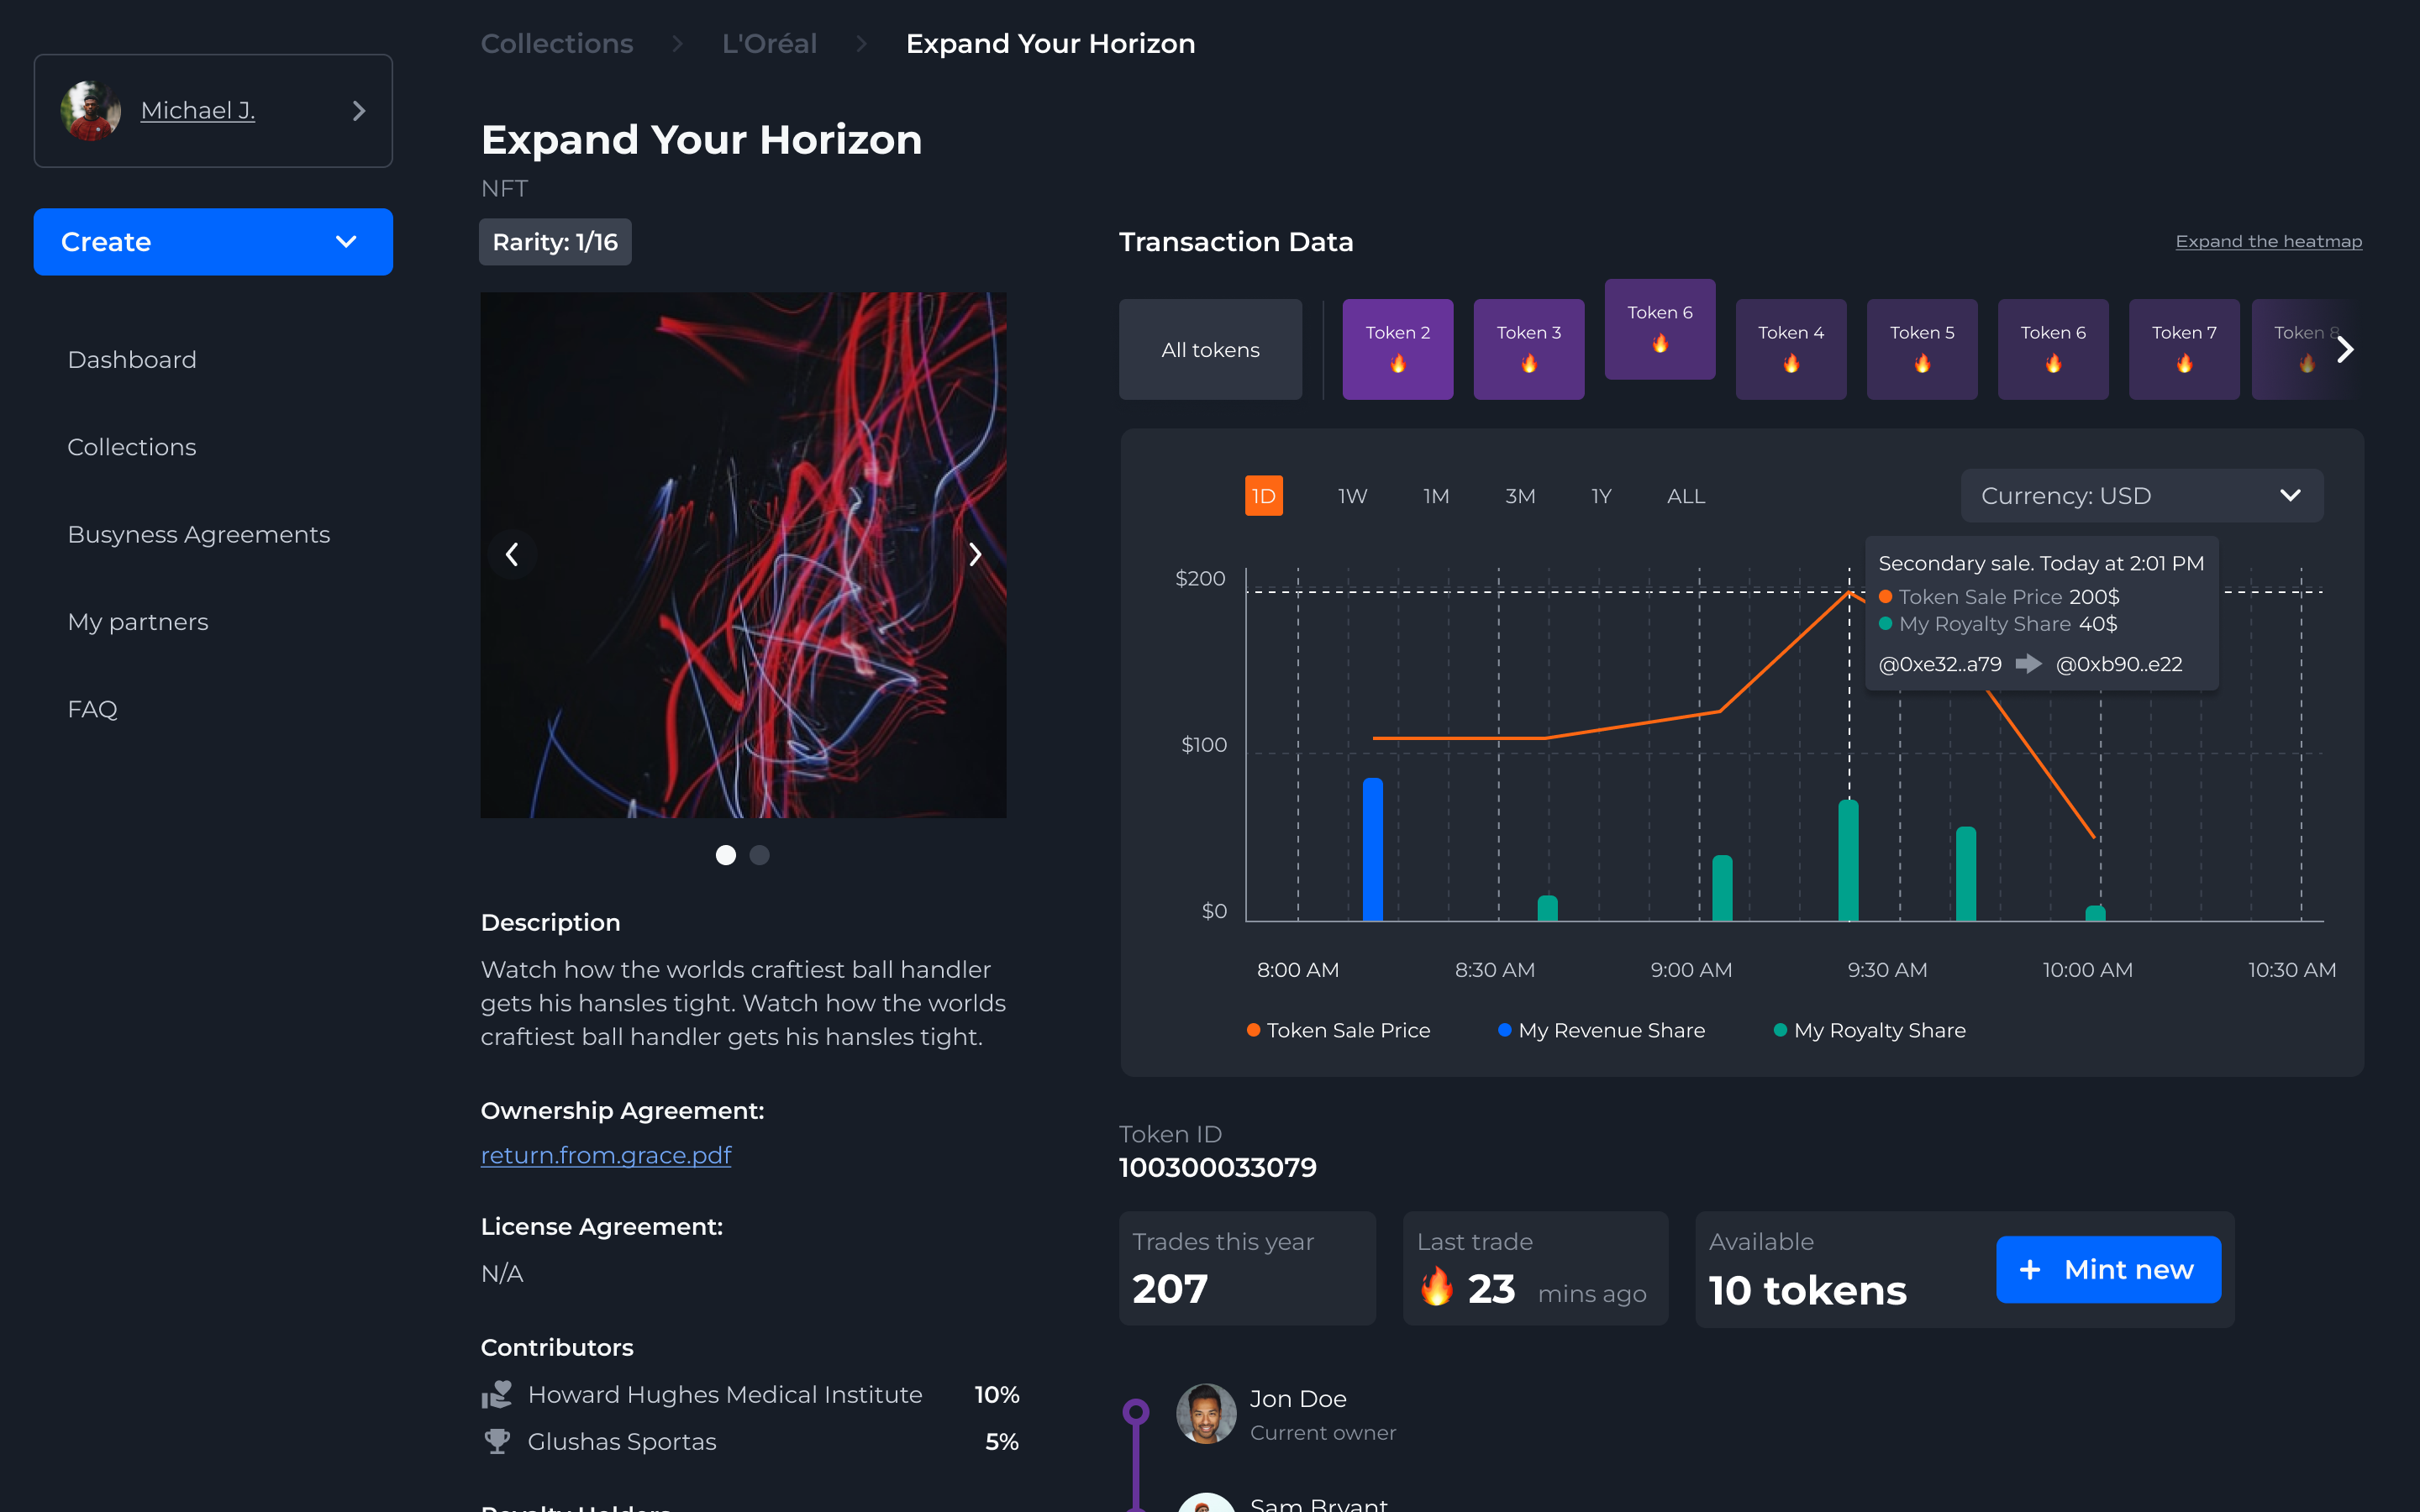Open the Create dropdown menu
Screen dimensions: 2420x1512
[x=213, y=242]
